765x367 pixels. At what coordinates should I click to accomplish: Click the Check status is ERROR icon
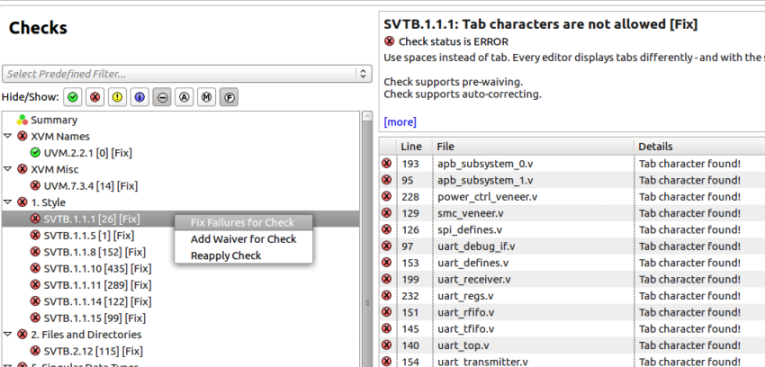(x=389, y=41)
